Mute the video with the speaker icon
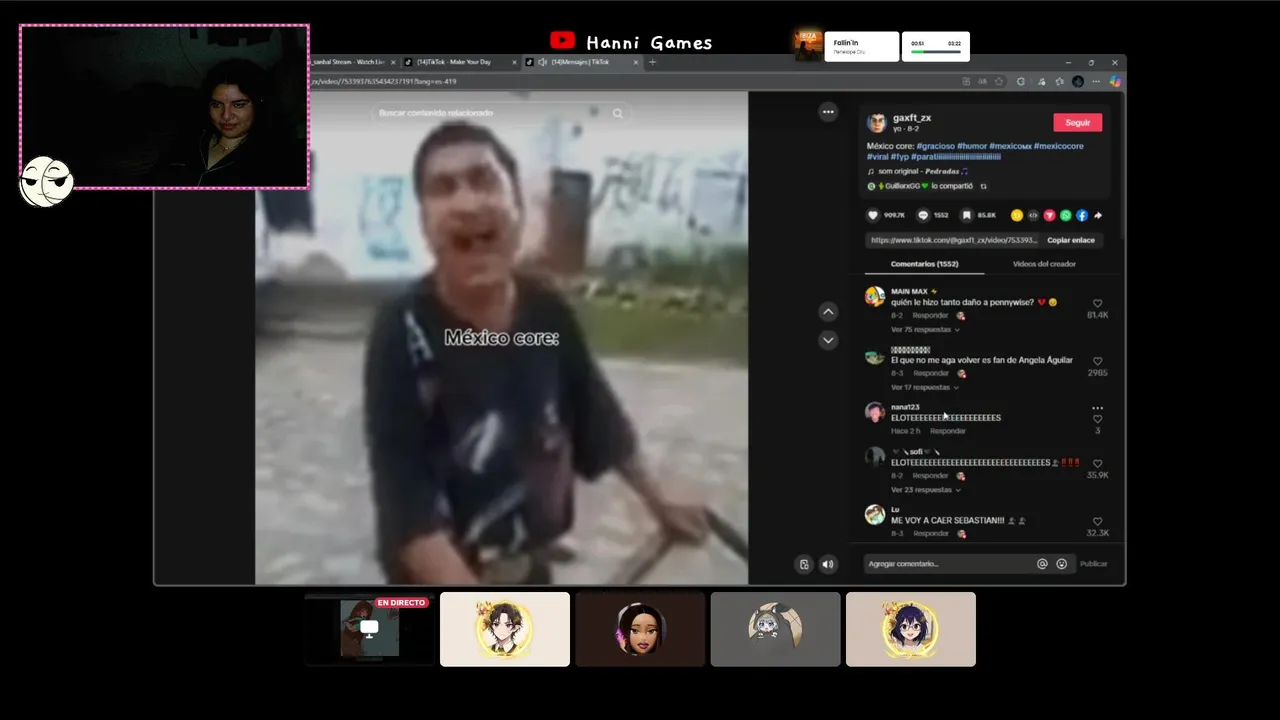This screenshot has width=1280, height=720. 828,564
